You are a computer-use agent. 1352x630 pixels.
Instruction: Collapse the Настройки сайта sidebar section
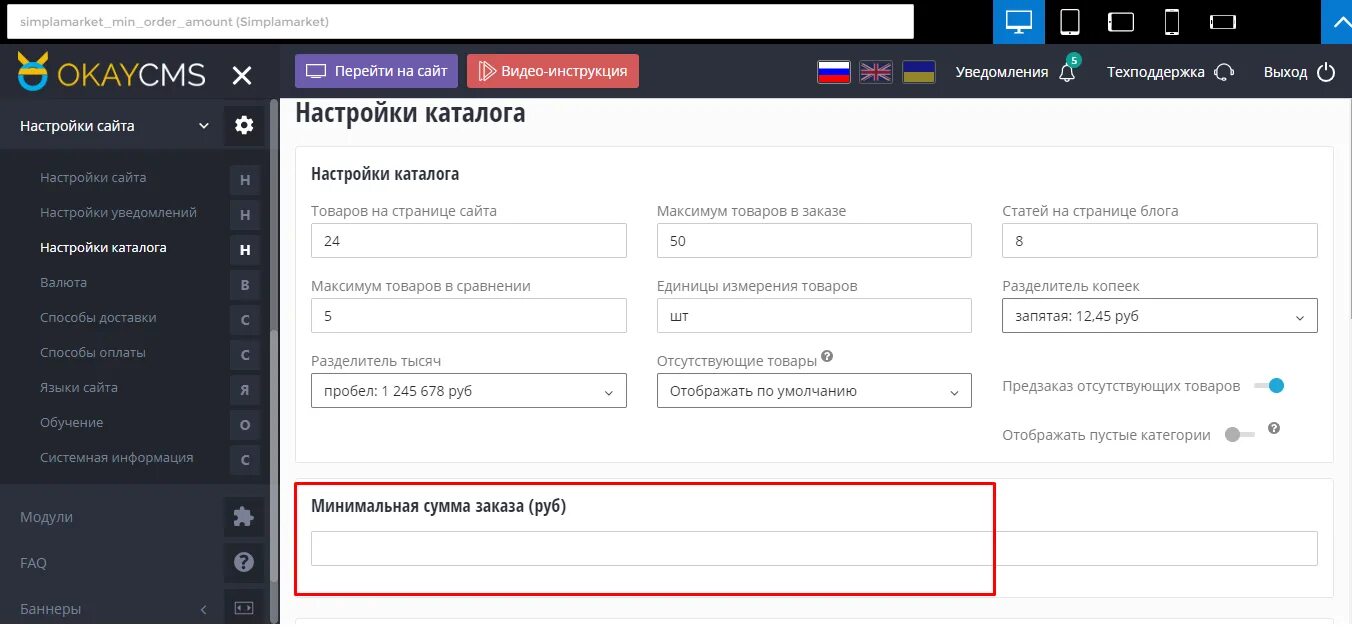pyautogui.click(x=204, y=126)
